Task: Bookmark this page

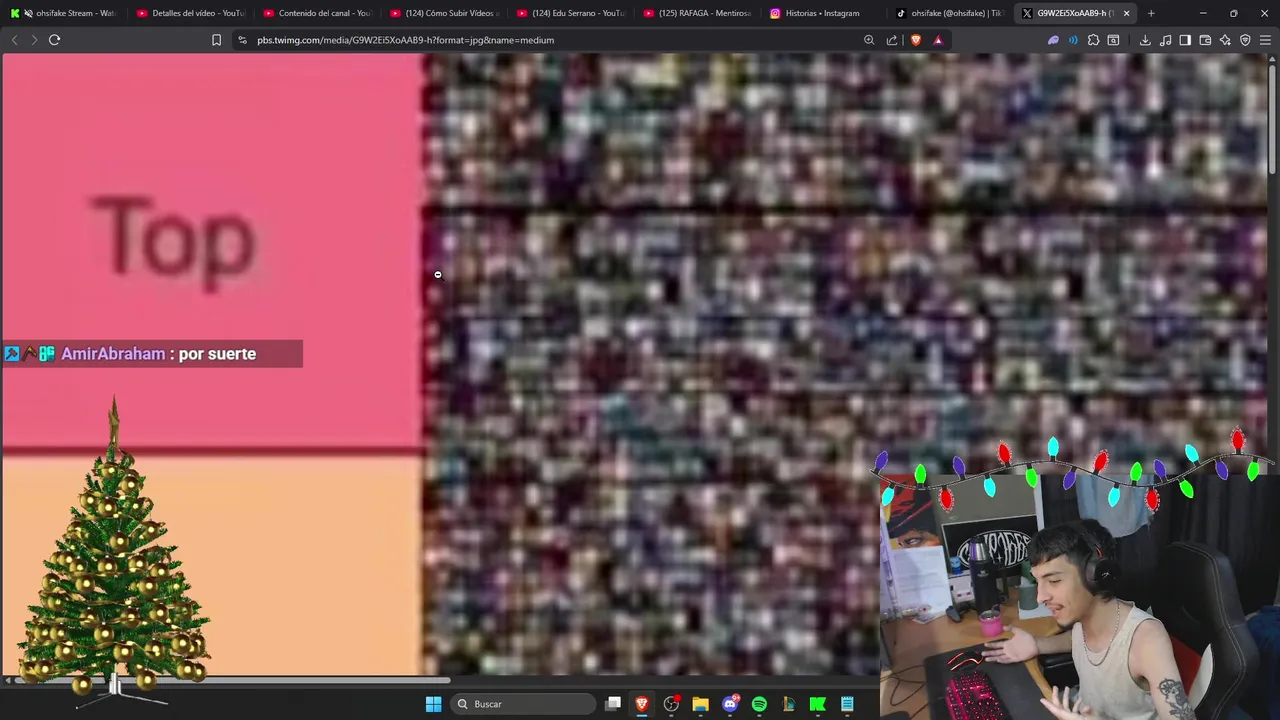Action: 216,40
